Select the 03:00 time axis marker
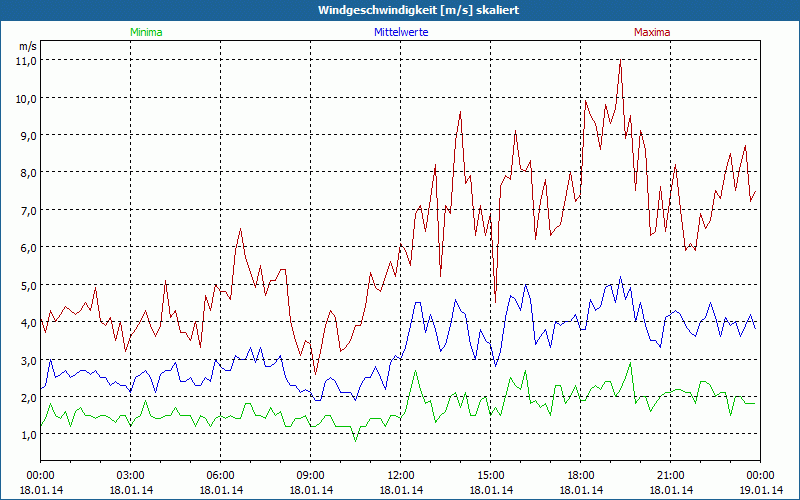This screenshot has width=800, height=500. (x=131, y=475)
